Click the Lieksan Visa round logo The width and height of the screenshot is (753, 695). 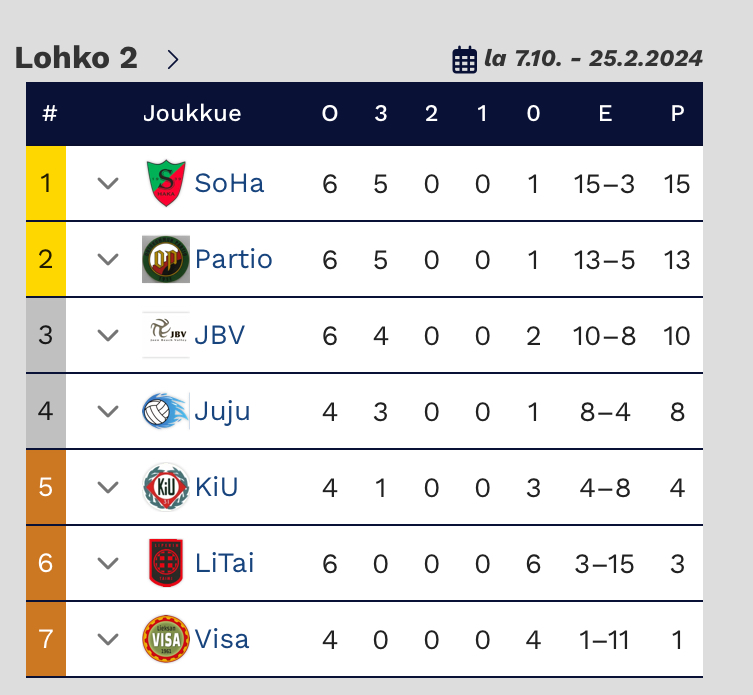coord(166,639)
